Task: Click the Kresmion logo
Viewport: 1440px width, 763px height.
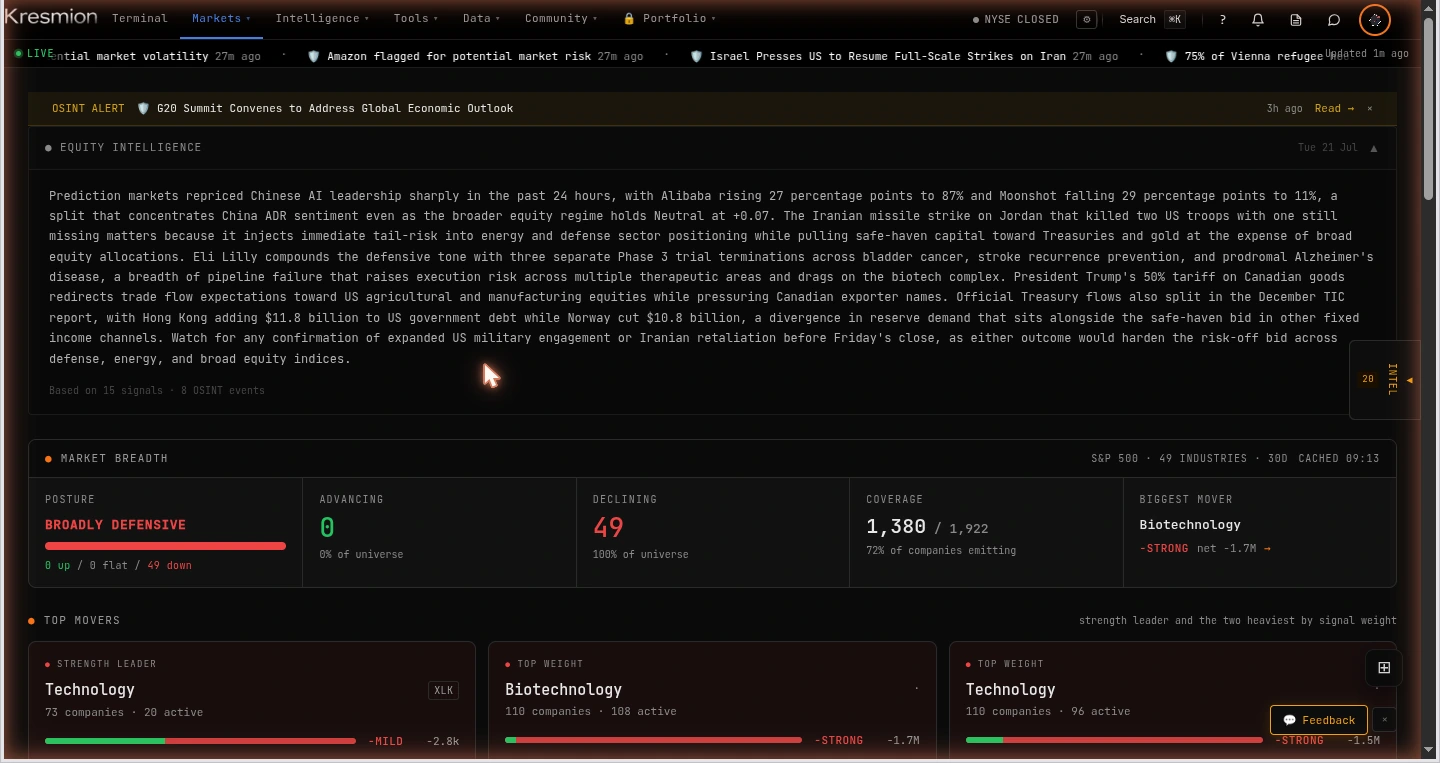Action: click(x=51, y=17)
